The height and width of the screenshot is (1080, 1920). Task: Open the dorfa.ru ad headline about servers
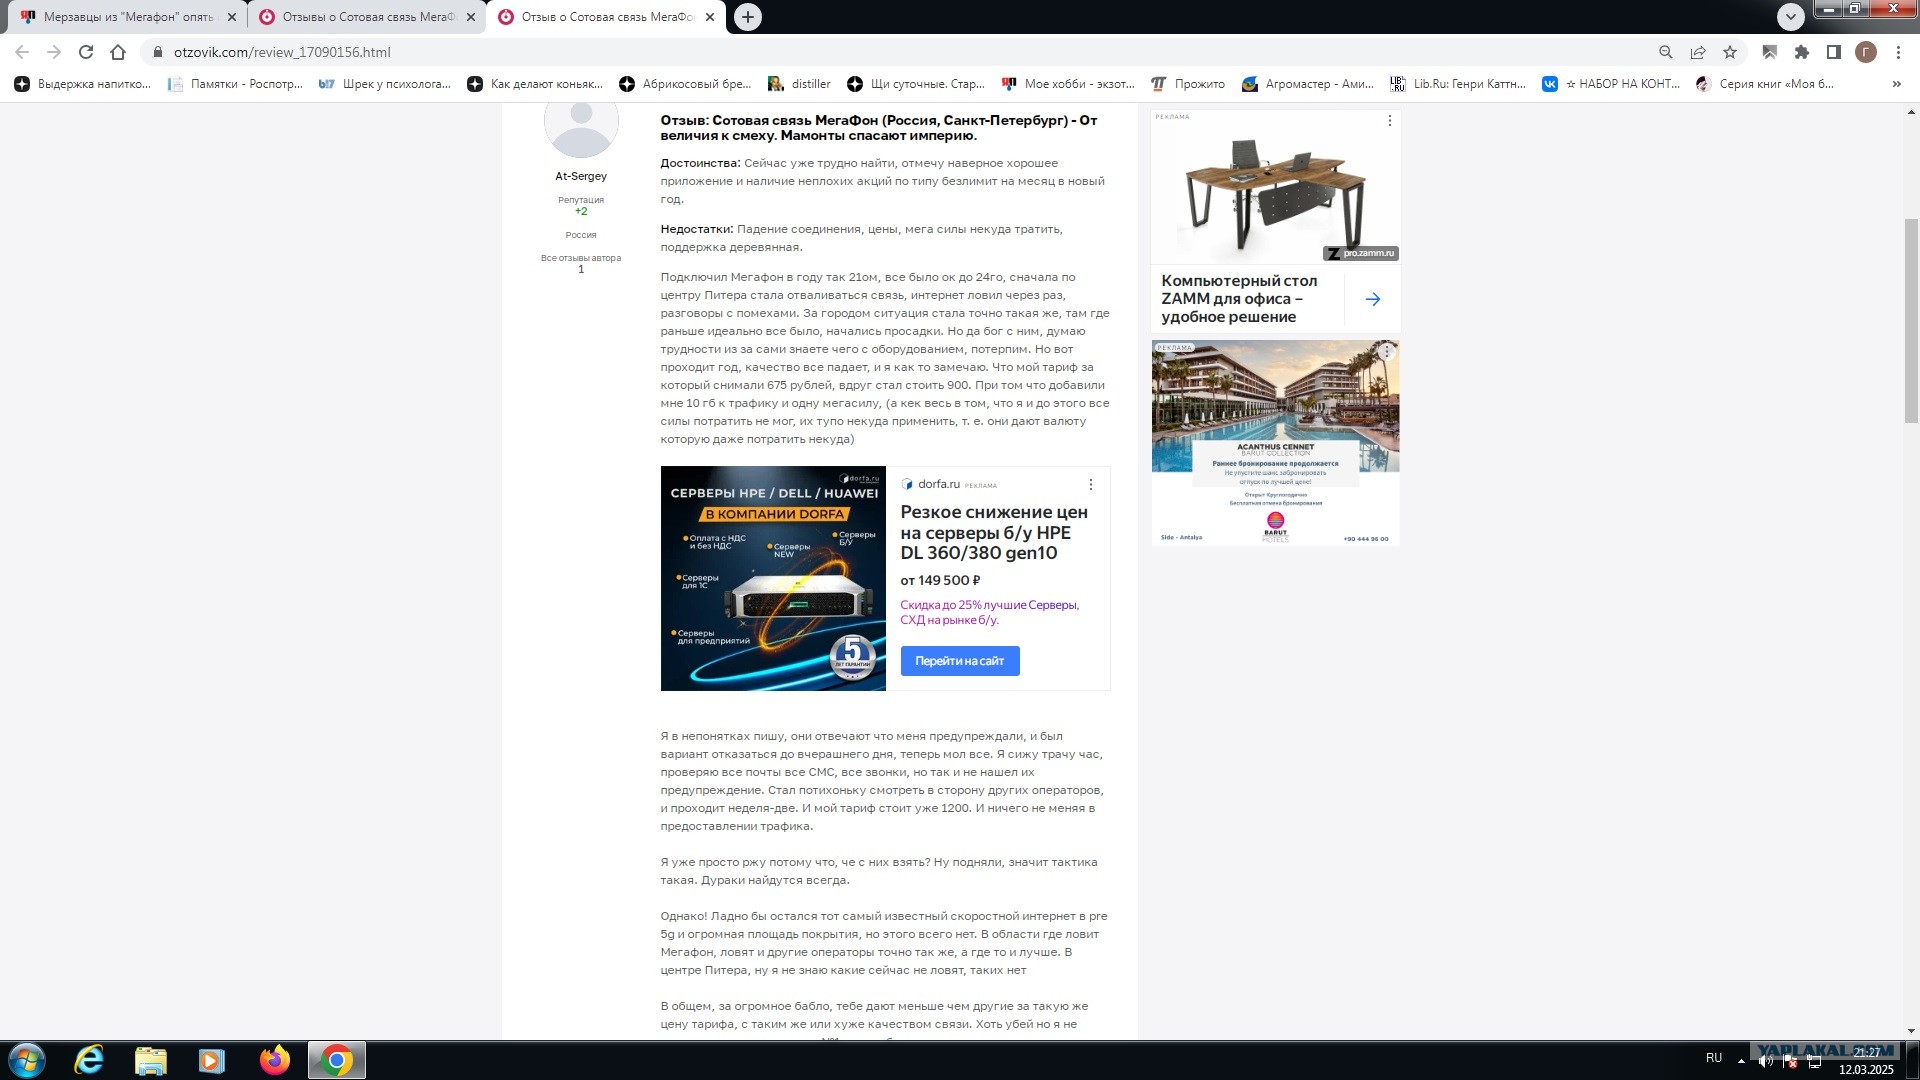click(x=994, y=533)
